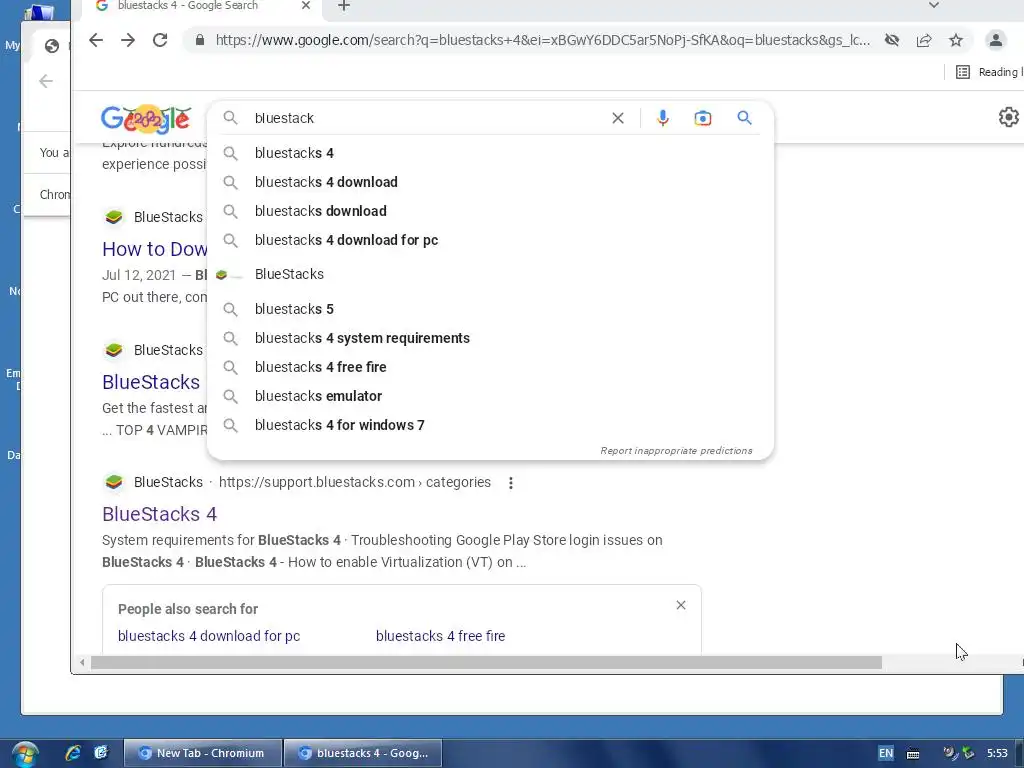Launch Internet Explorer from the taskbar

pyautogui.click(x=72, y=753)
